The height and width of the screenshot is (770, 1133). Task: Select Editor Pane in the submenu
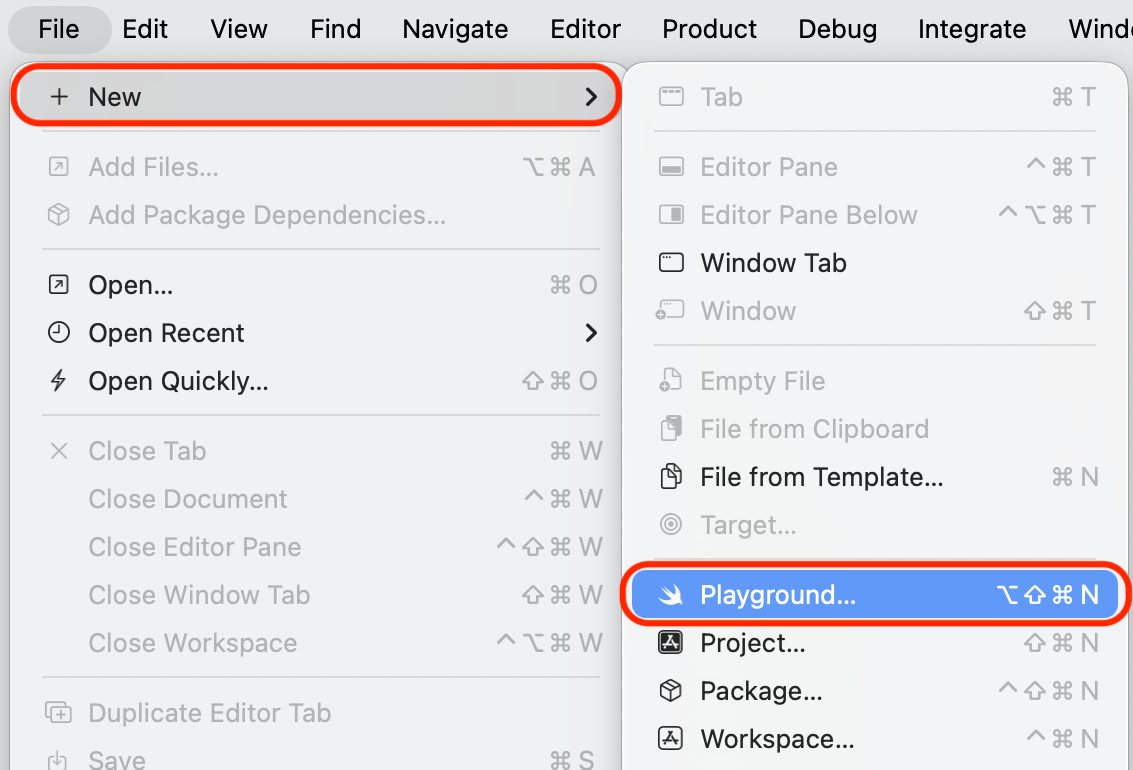click(876, 167)
